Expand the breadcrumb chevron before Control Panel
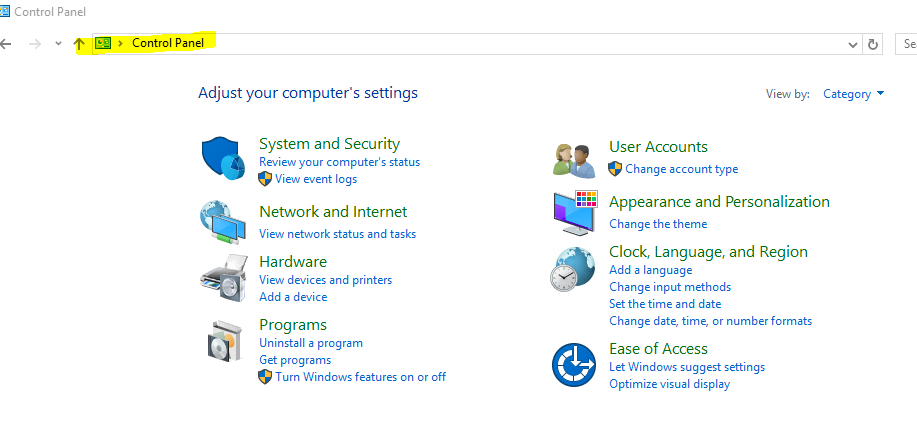Screen dimensions: 917x441 121,44
